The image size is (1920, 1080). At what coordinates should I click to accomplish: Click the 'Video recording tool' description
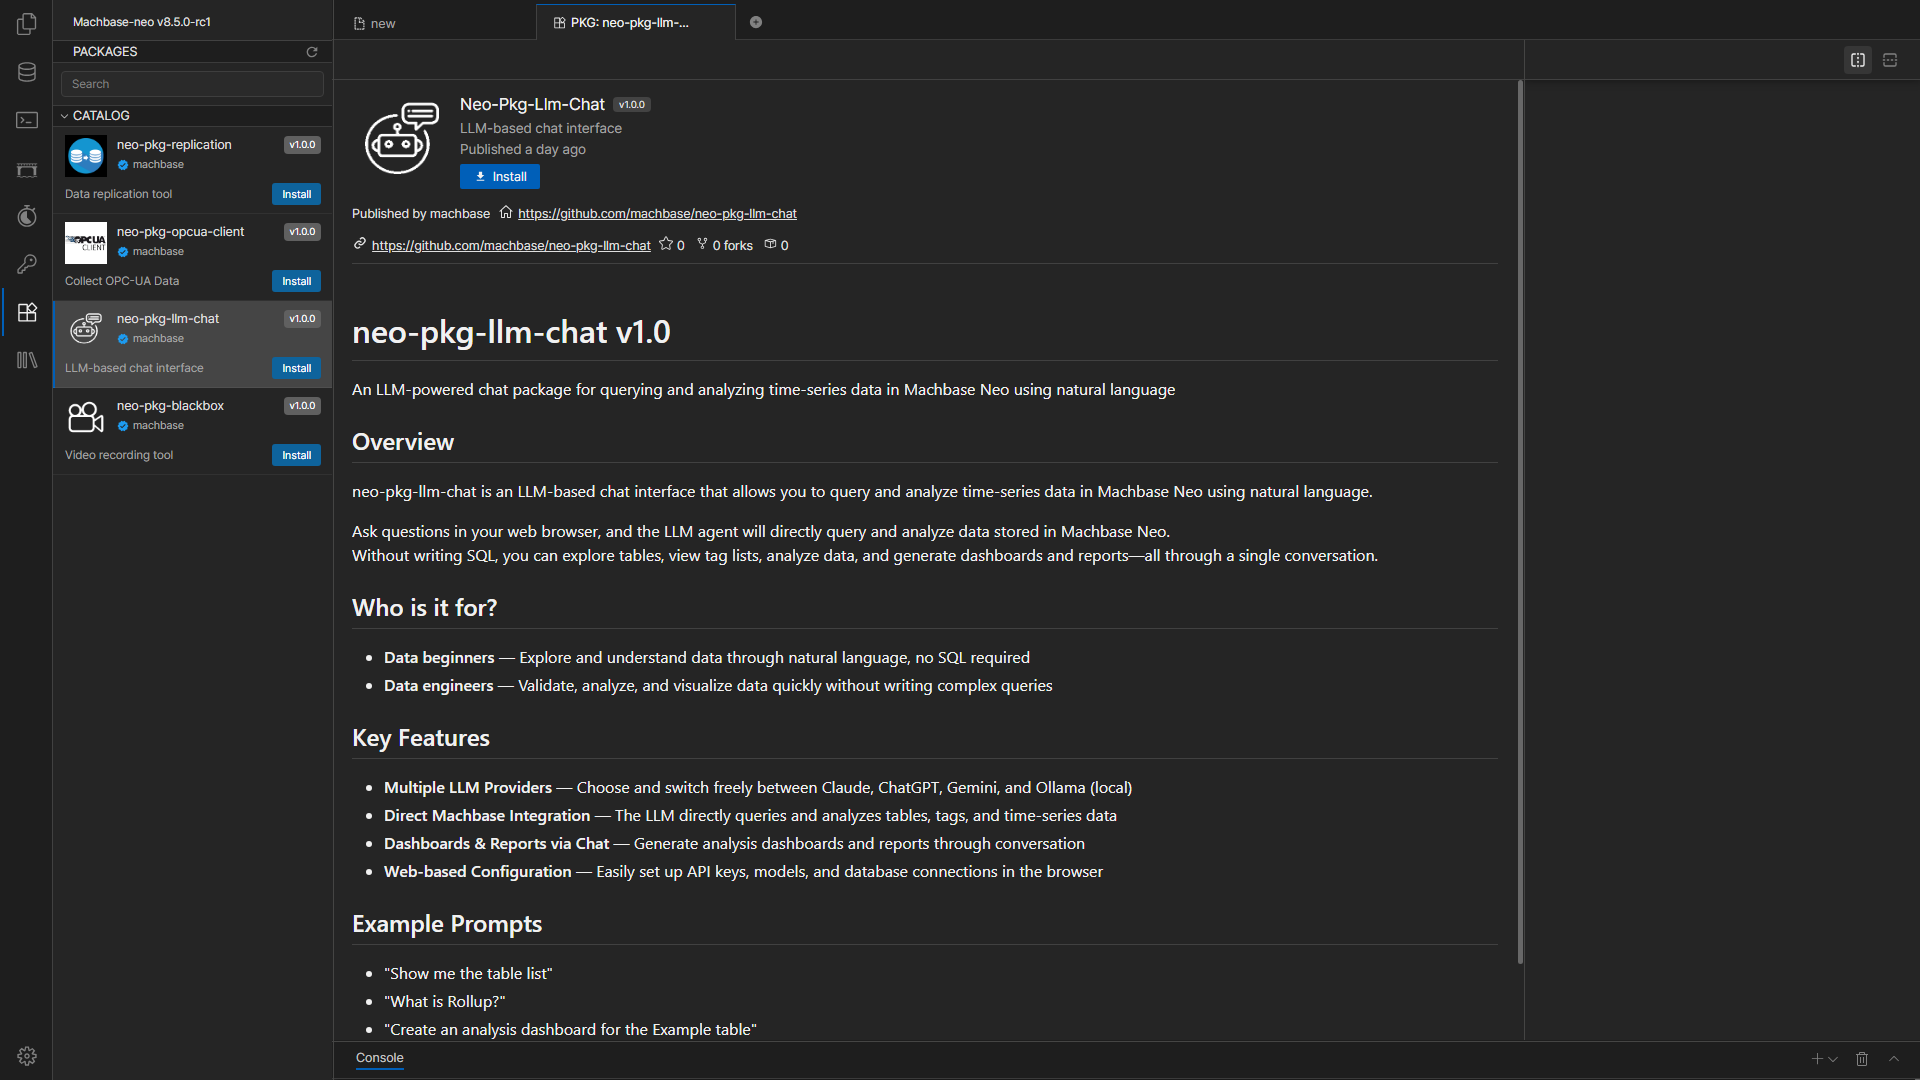119,455
